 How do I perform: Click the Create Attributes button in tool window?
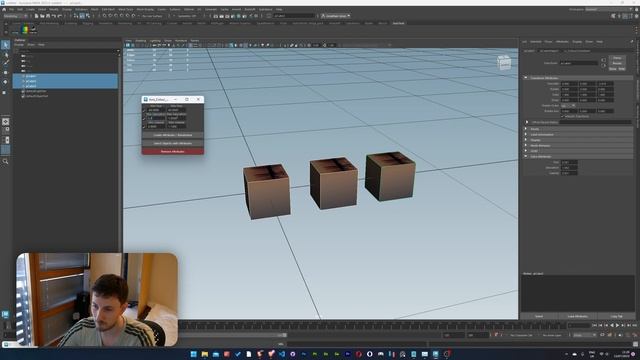(173, 135)
